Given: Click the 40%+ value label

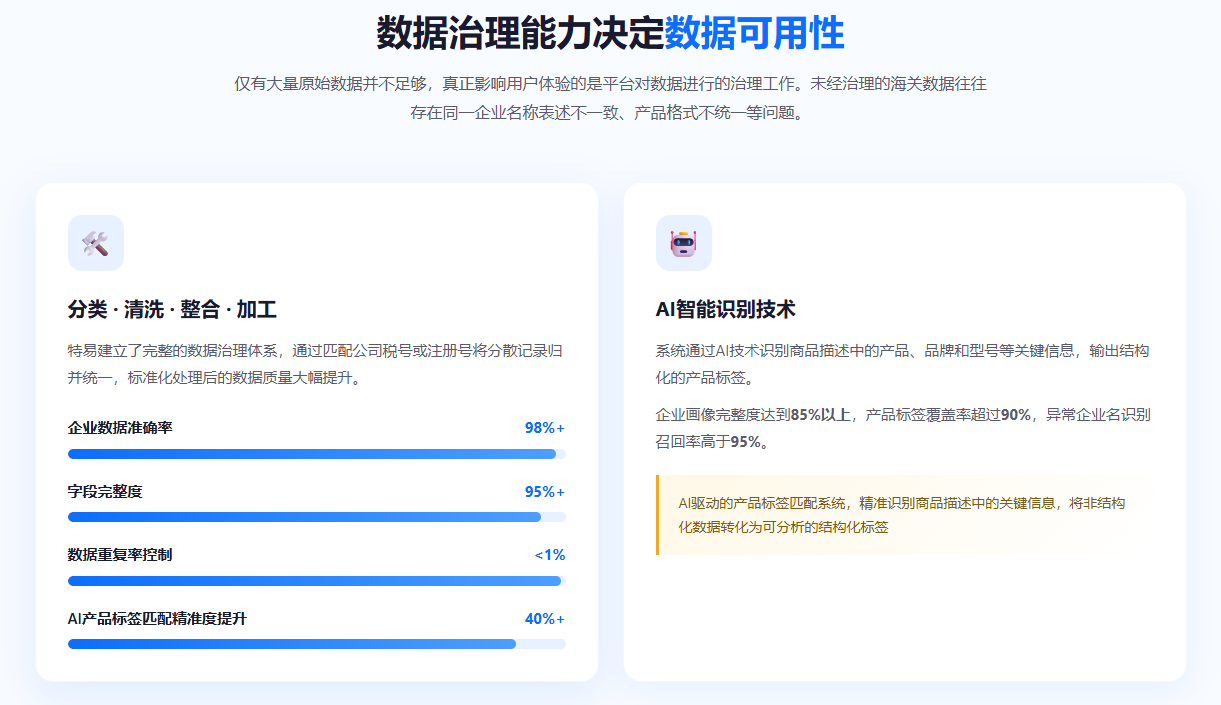Looking at the screenshot, I should pyautogui.click(x=545, y=619).
